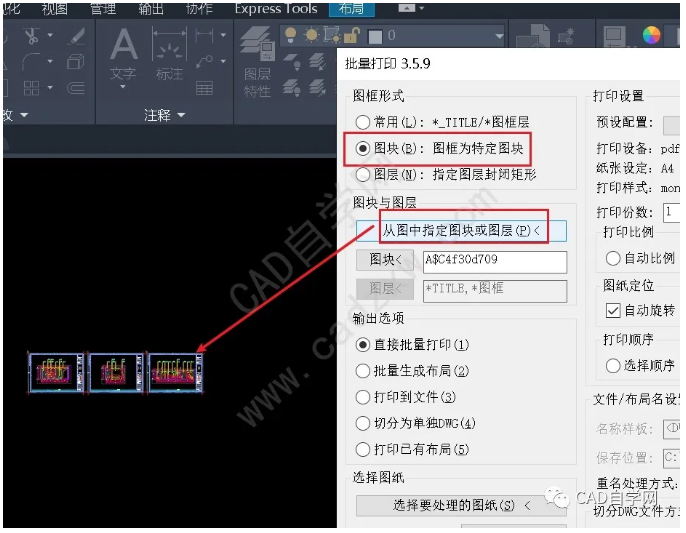Select 选择顺序 print order radio
Viewport: 686px width, 533px height.
pyautogui.click(x=613, y=365)
